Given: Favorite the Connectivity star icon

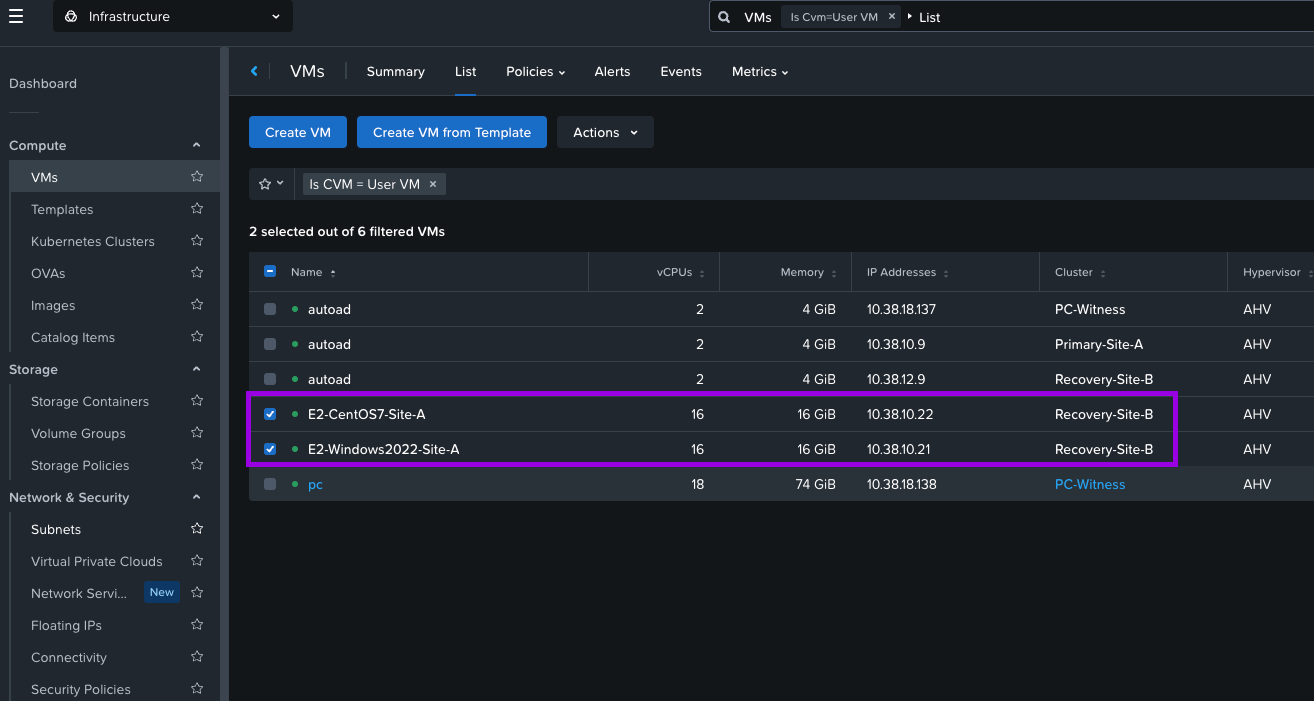Looking at the screenshot, I should click(197, 656).
